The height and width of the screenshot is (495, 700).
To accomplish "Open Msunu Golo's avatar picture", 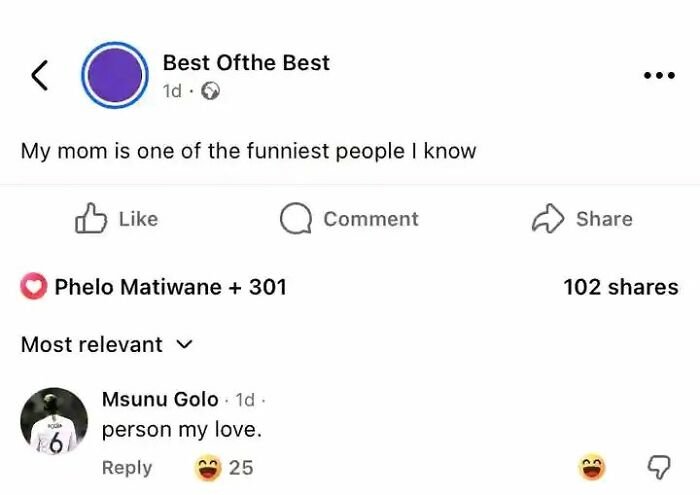I will (x=54, y=421).
